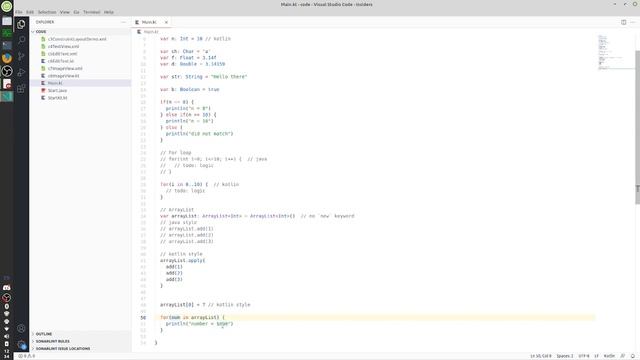The width and height of the screenshot is (640, 360).
Task: Open the Edit menu
Action: (x=30, y=12)
